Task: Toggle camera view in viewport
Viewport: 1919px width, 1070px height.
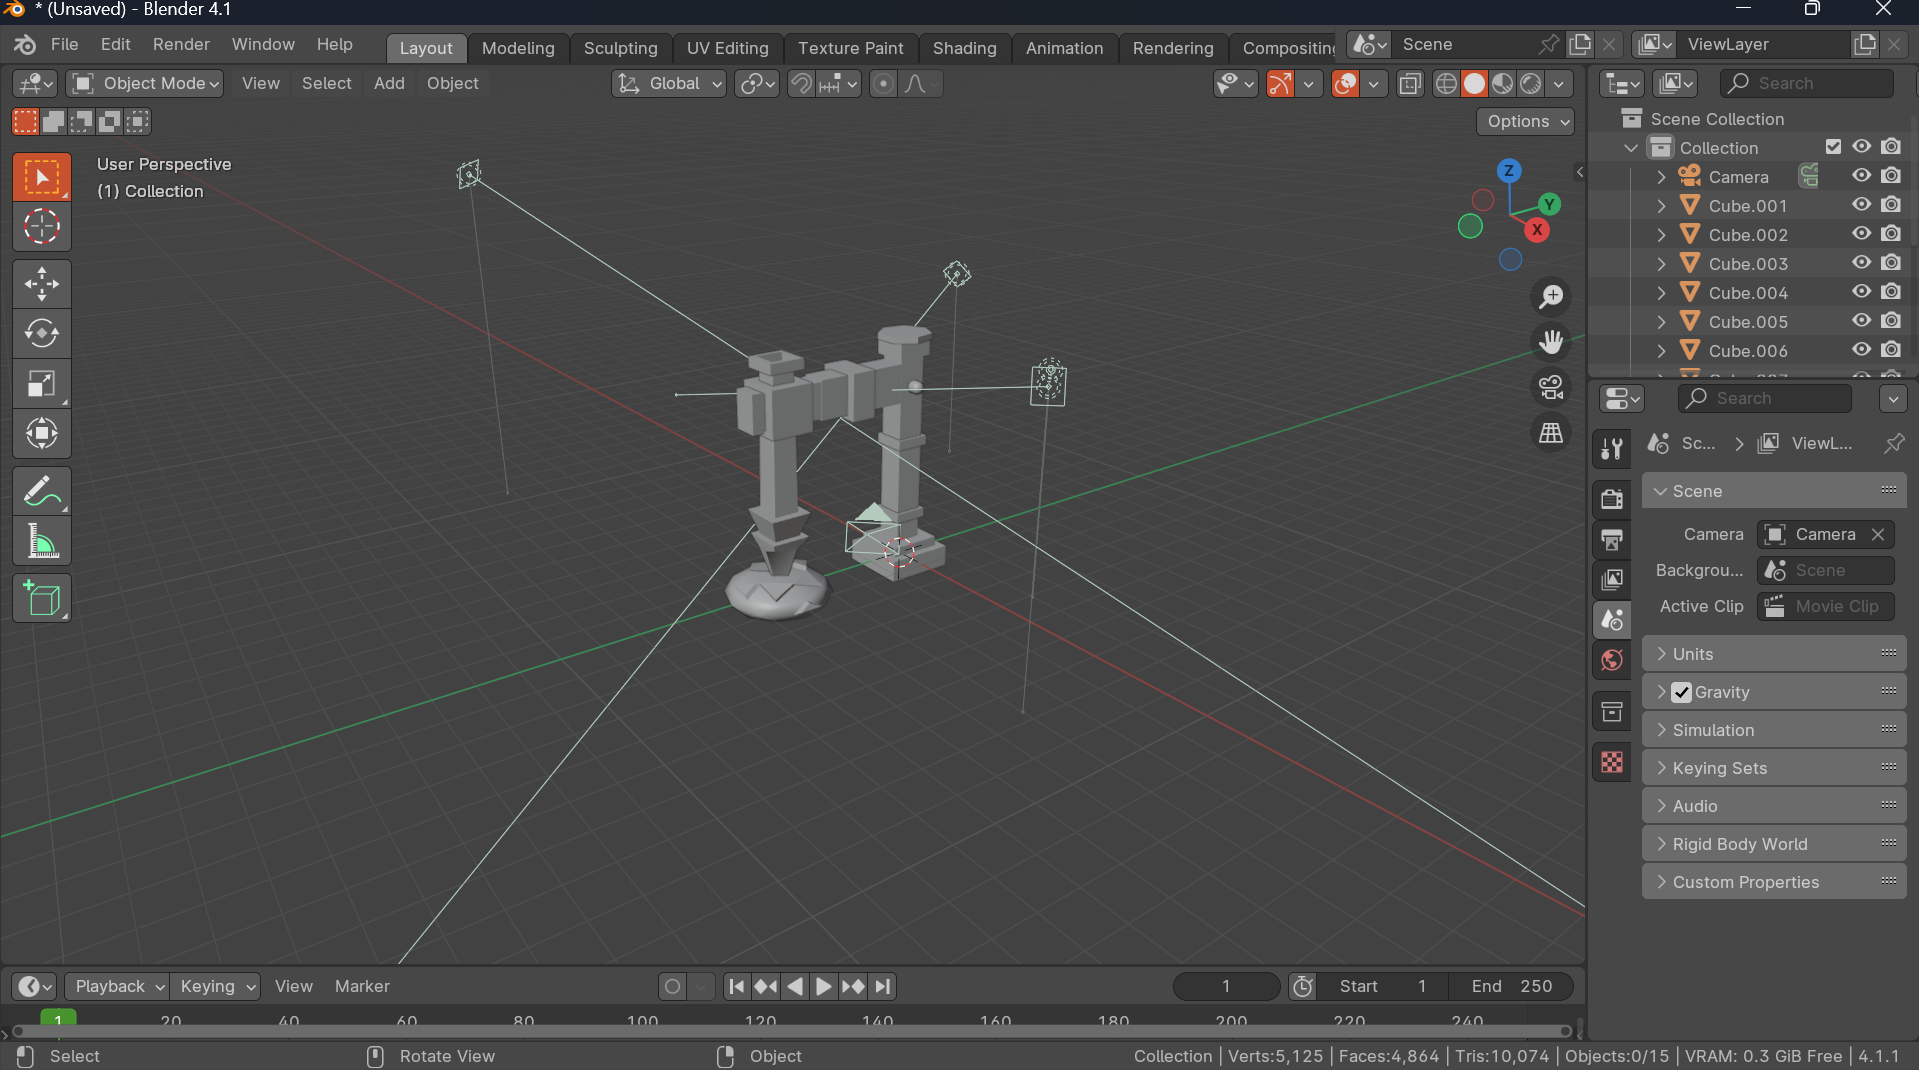Action: 1551,387
